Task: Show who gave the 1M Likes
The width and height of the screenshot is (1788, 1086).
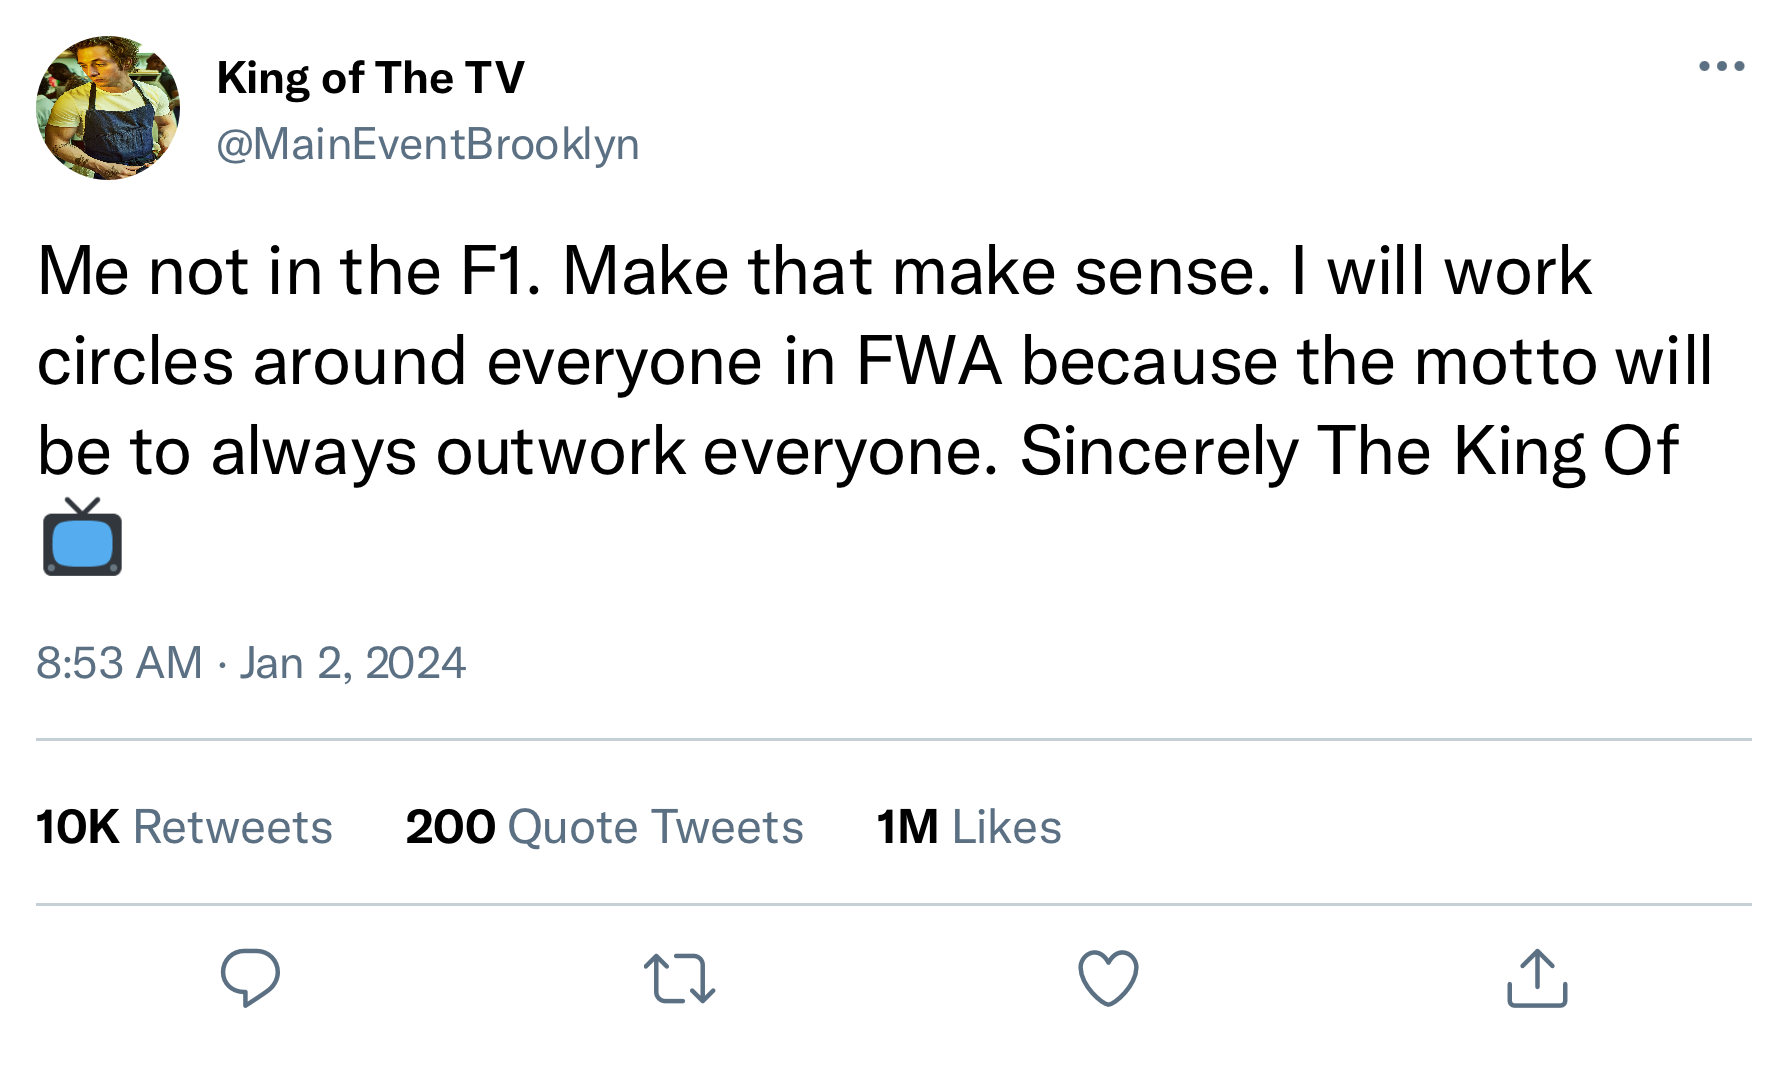Action: point(968,827)
